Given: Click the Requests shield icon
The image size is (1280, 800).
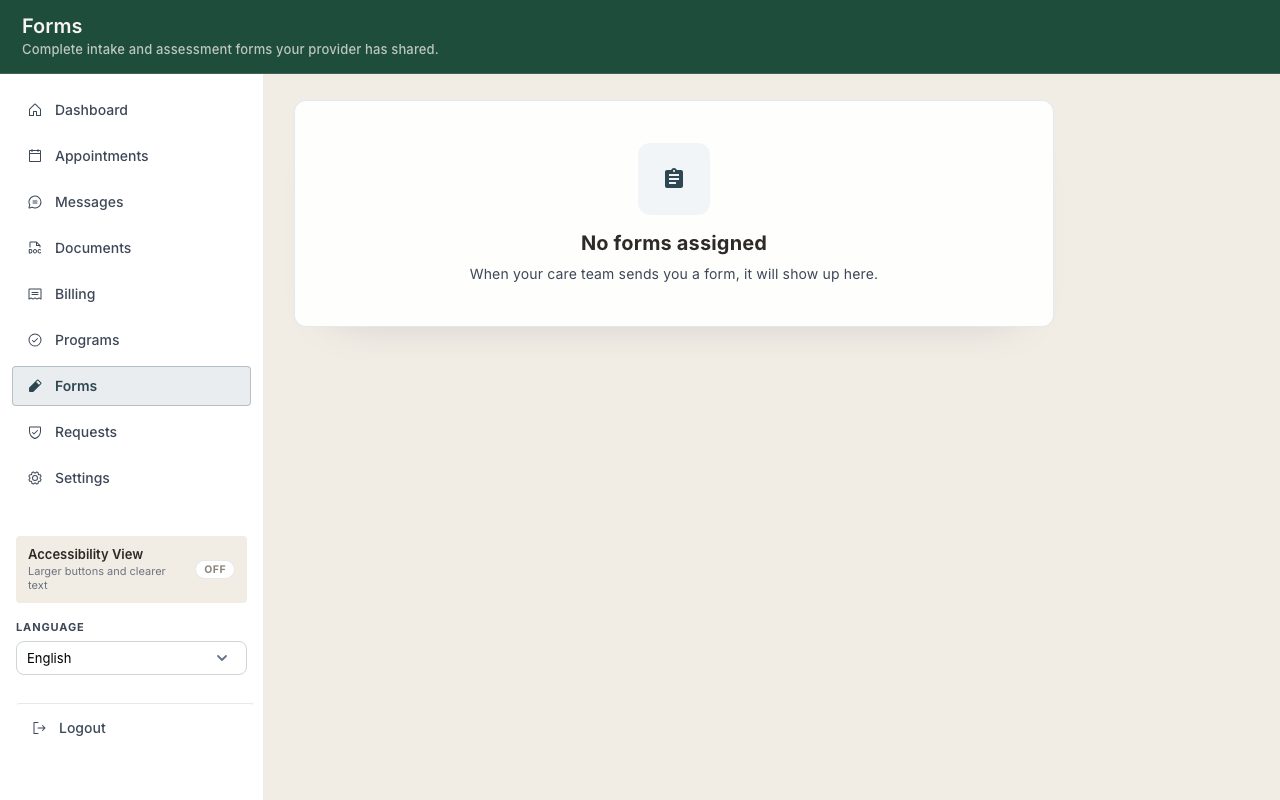Looking at the screenshot, I should coord(35,432).
